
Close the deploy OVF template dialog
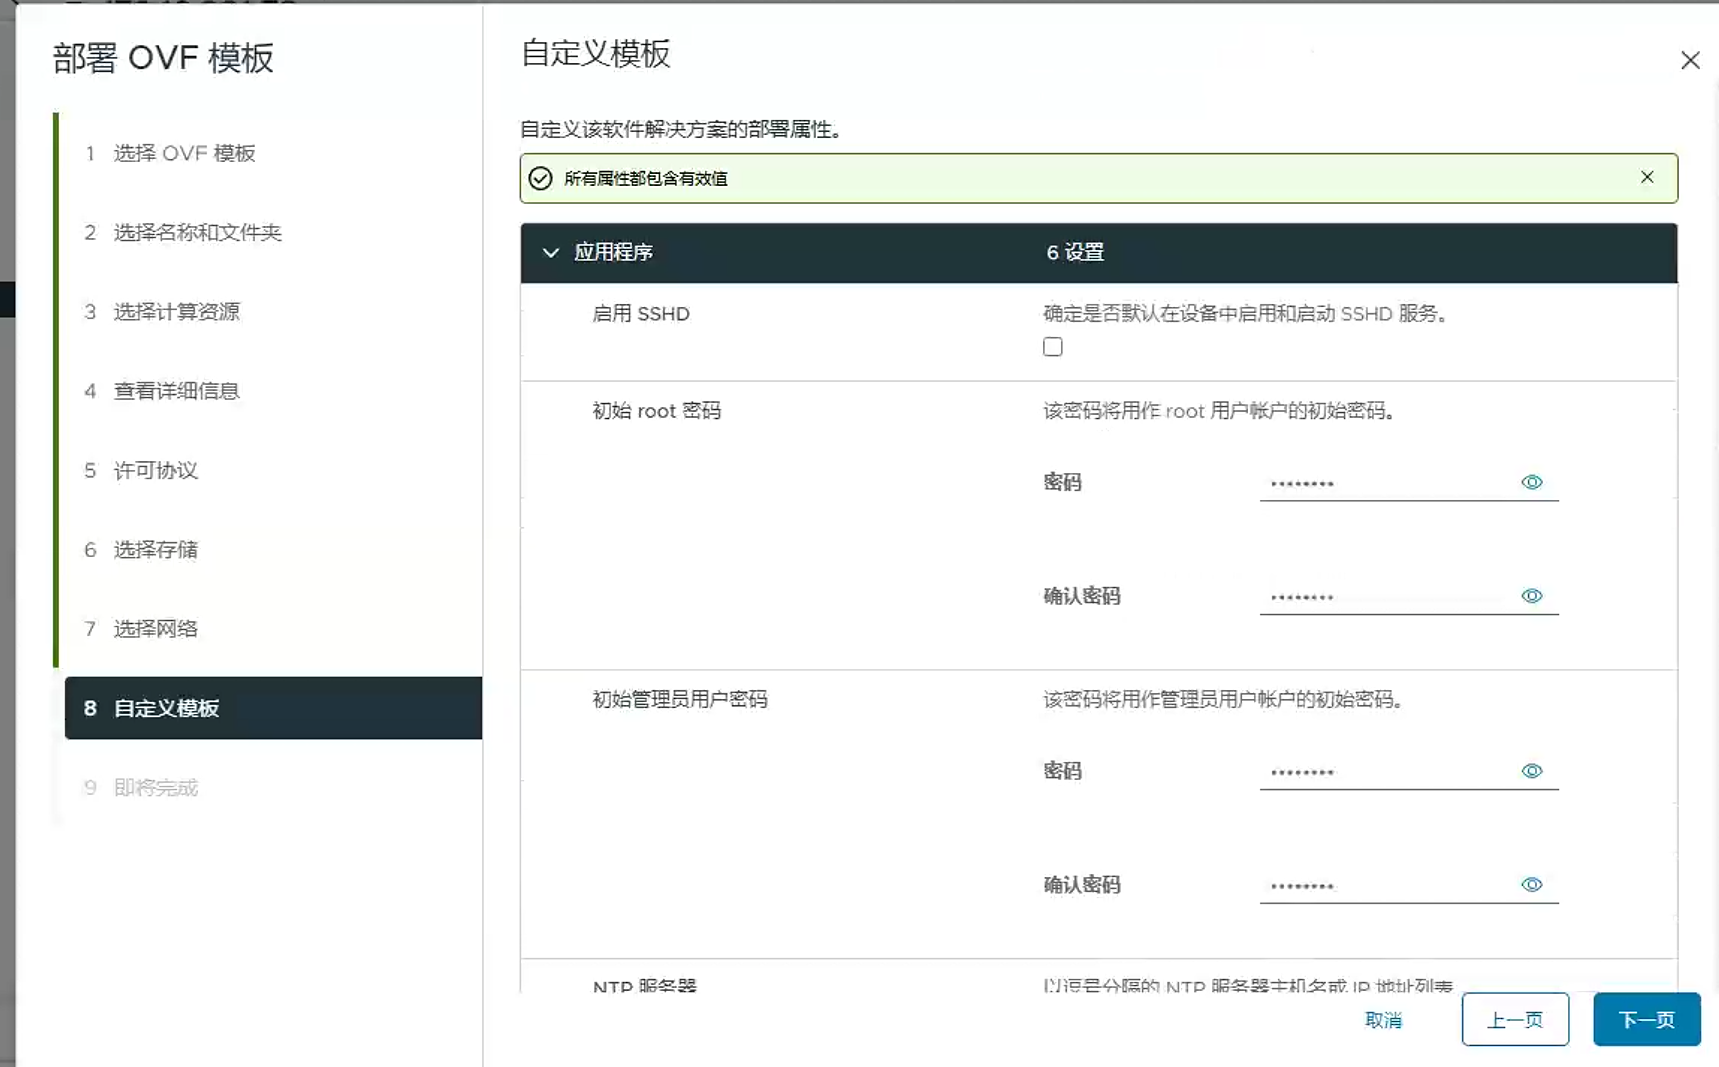click(1689, 61)
